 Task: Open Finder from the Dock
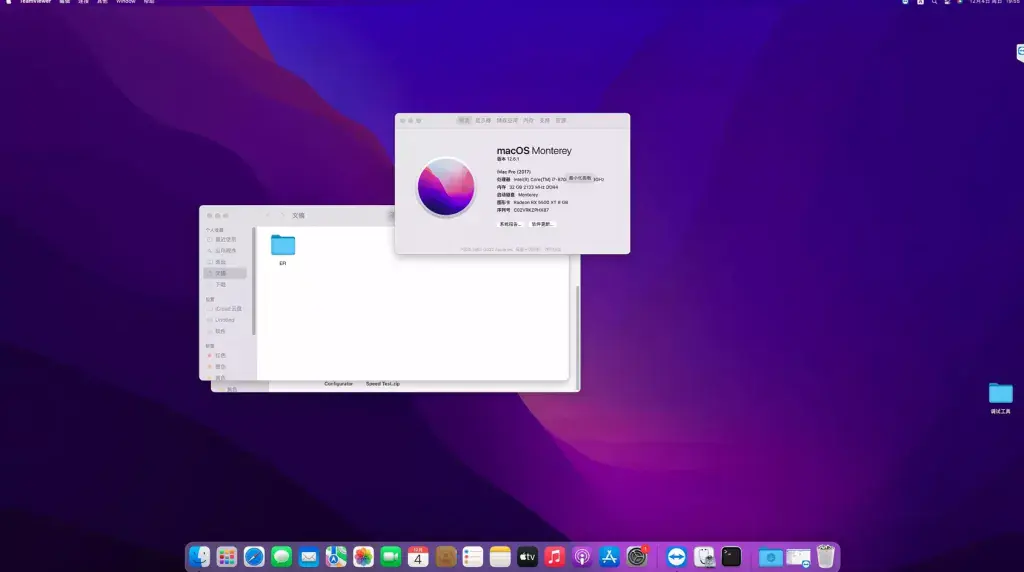point(199,556)
